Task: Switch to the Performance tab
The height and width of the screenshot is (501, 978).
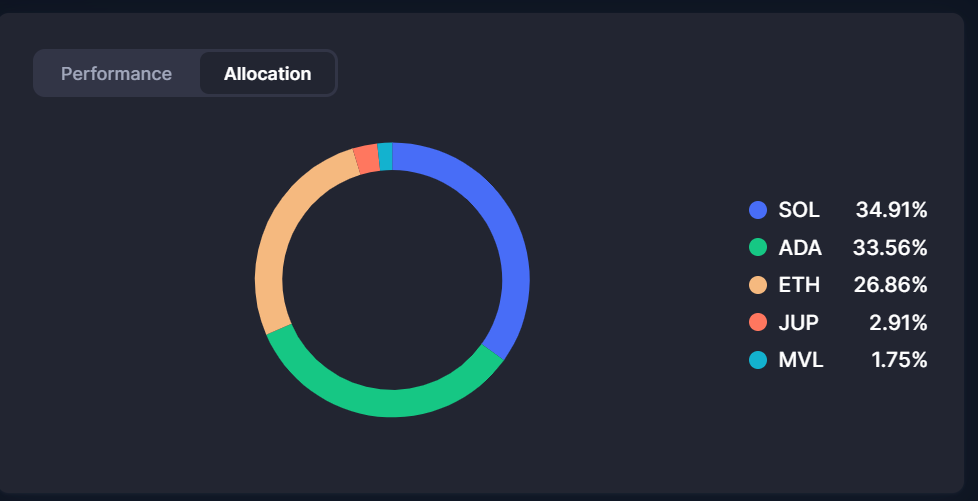Action: (116, 74)
